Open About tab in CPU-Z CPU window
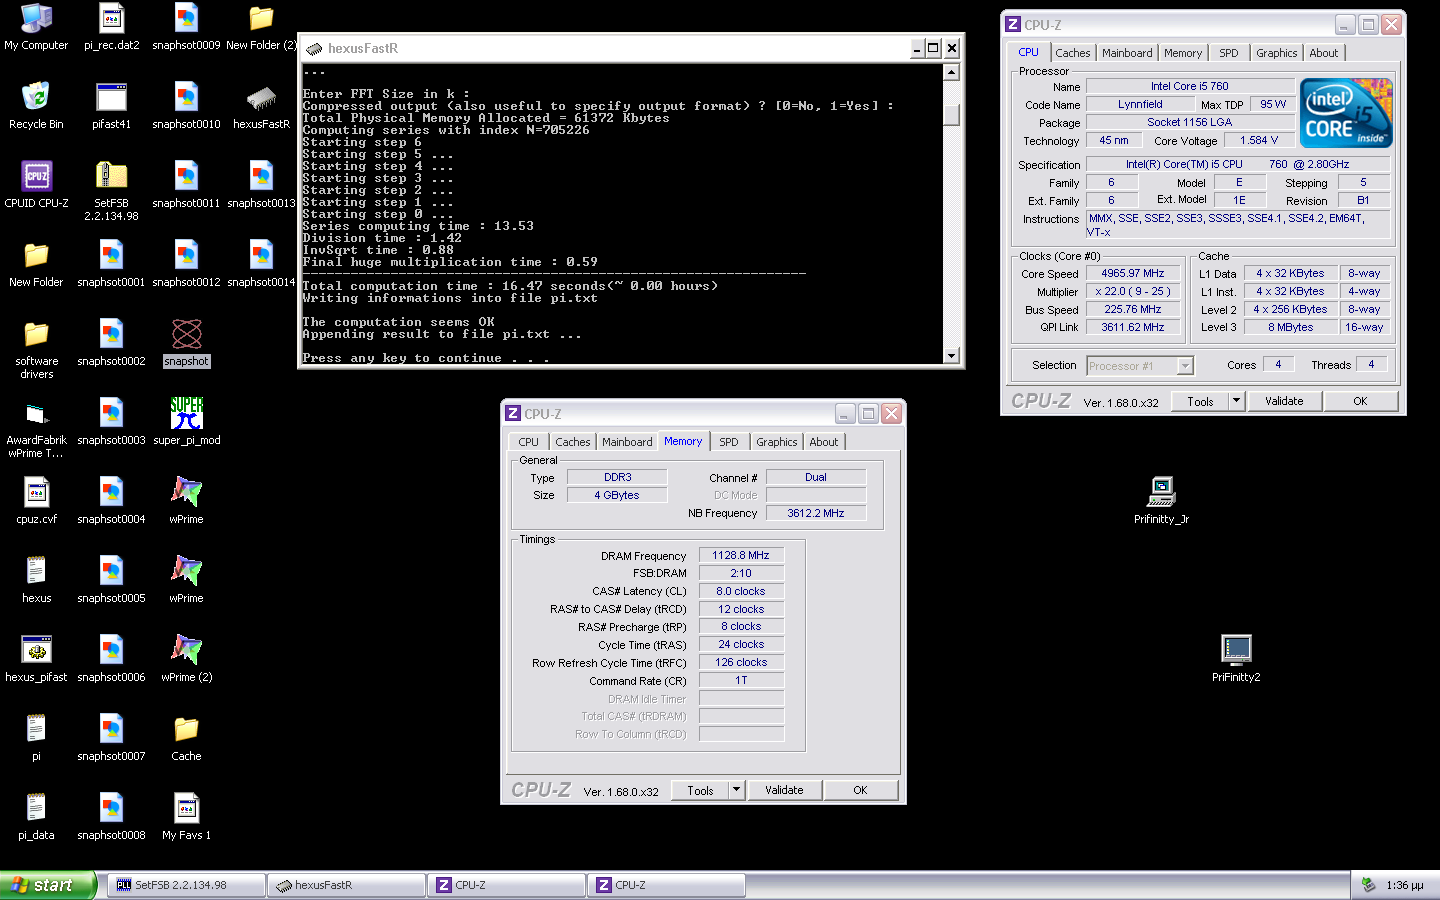This screenshot has height=900, width=1440. tap(1324, 53)
